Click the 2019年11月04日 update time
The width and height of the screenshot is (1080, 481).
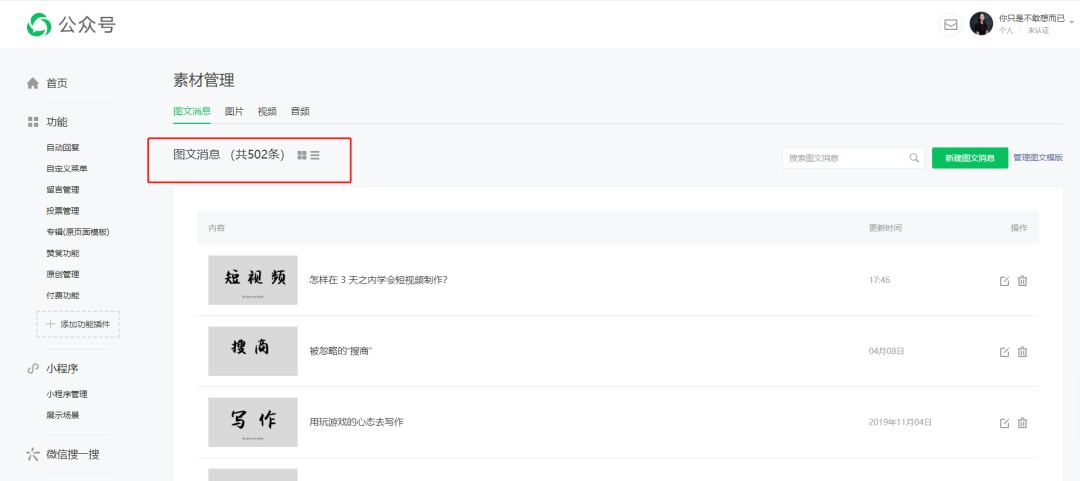[x=900, y=422]
